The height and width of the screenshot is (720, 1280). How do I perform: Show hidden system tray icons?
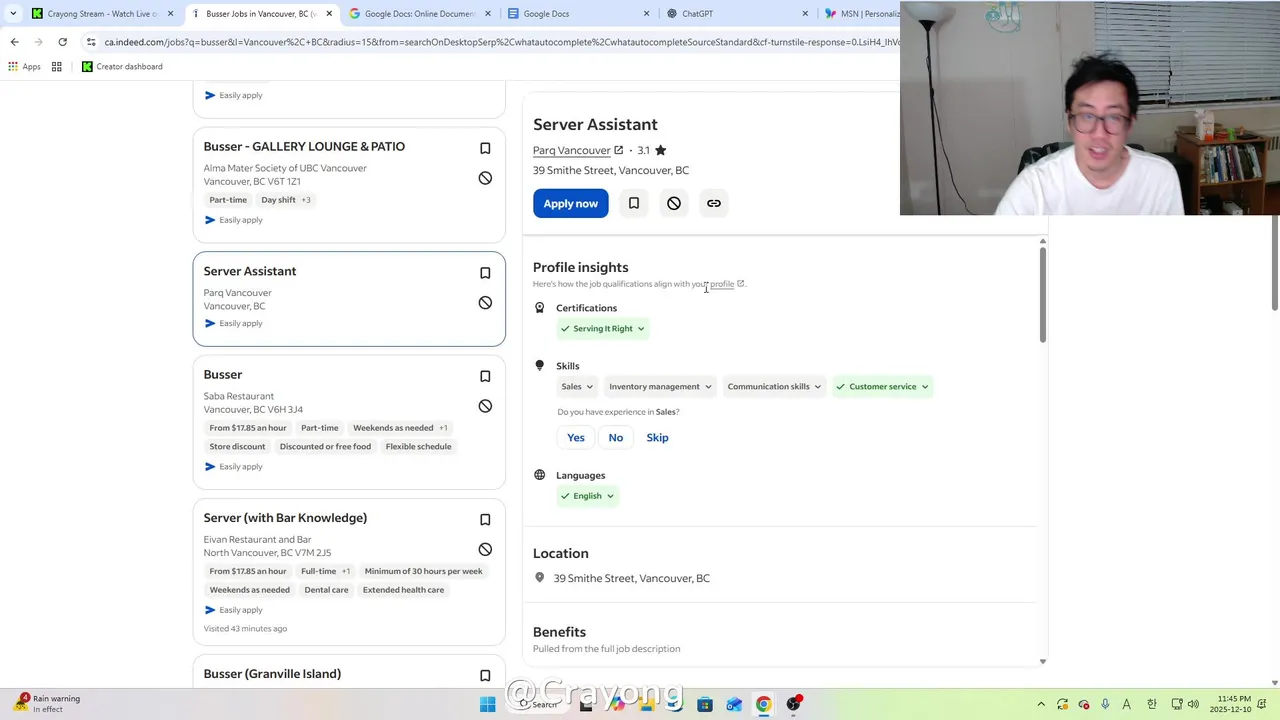[x=1041, y=704]
